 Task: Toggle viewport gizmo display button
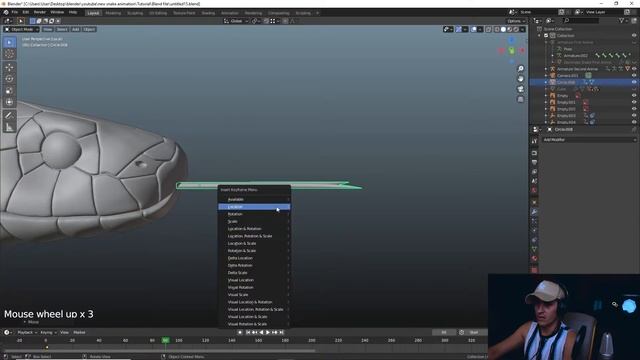click(x=459, y=29)
